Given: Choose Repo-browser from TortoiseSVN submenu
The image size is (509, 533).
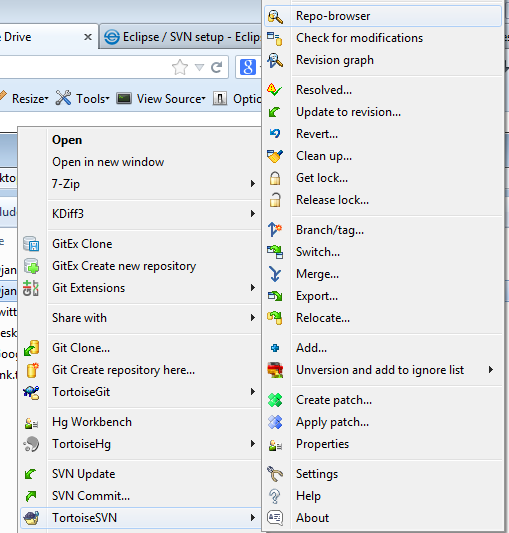Looking at the screenshot, I should click(383, 16).
